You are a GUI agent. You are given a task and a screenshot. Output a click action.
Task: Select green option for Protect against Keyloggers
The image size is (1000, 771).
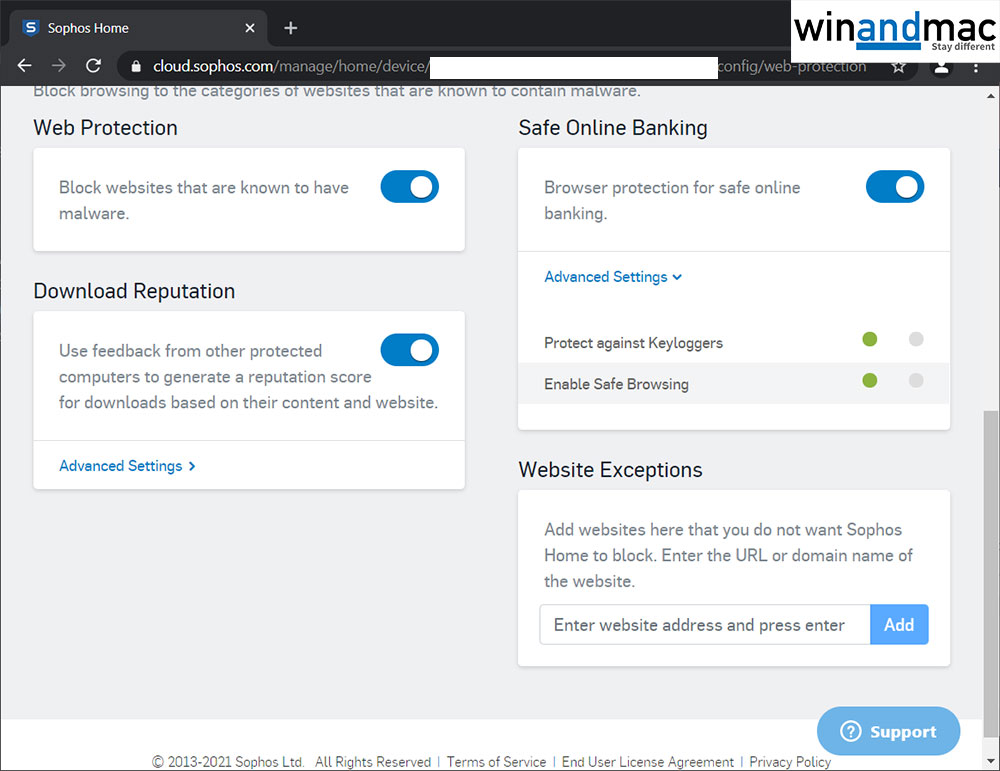tap(869, 339)
